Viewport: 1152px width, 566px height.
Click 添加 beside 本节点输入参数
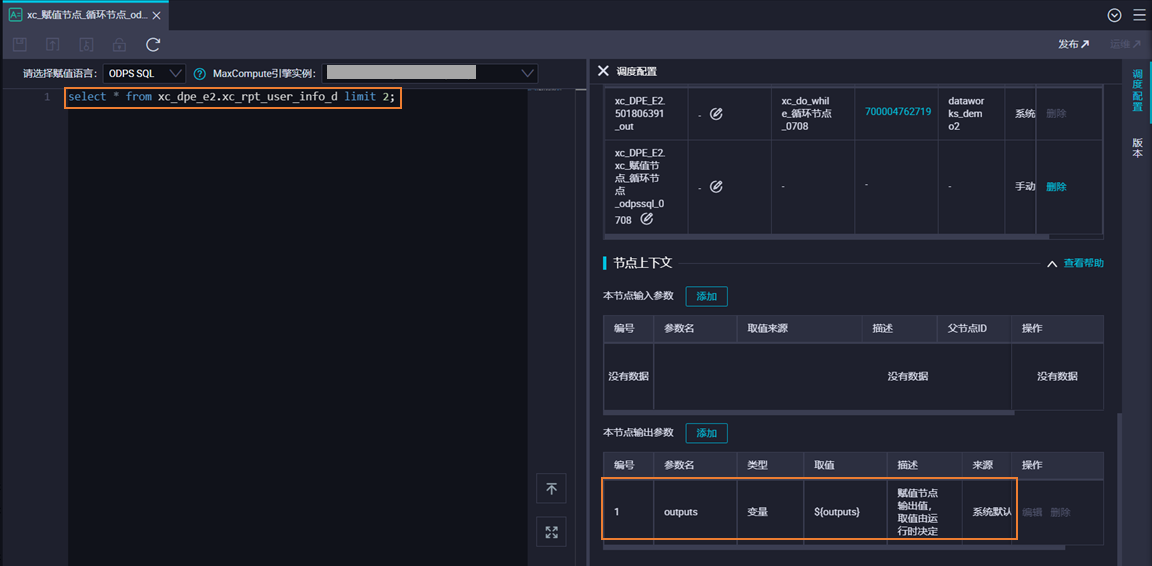pos(707,296)
